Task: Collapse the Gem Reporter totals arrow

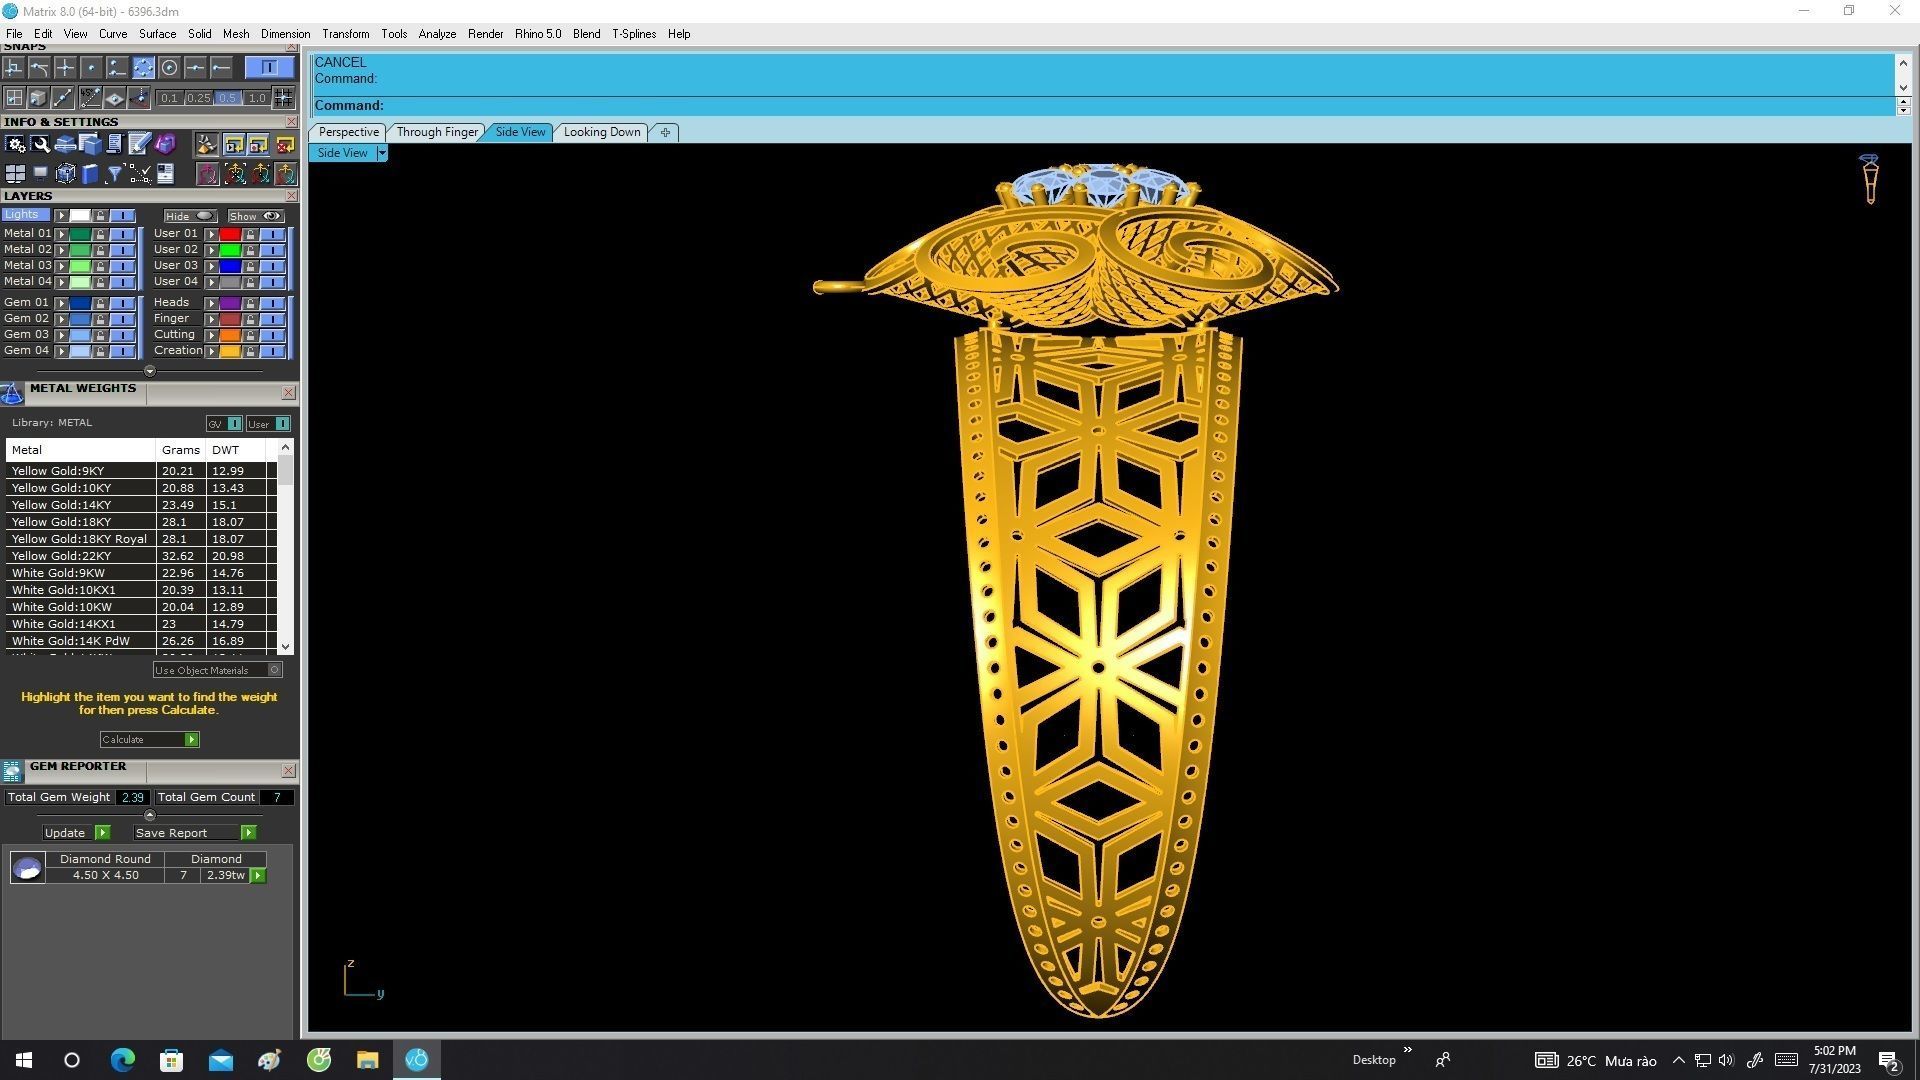Action: [150, 815]
